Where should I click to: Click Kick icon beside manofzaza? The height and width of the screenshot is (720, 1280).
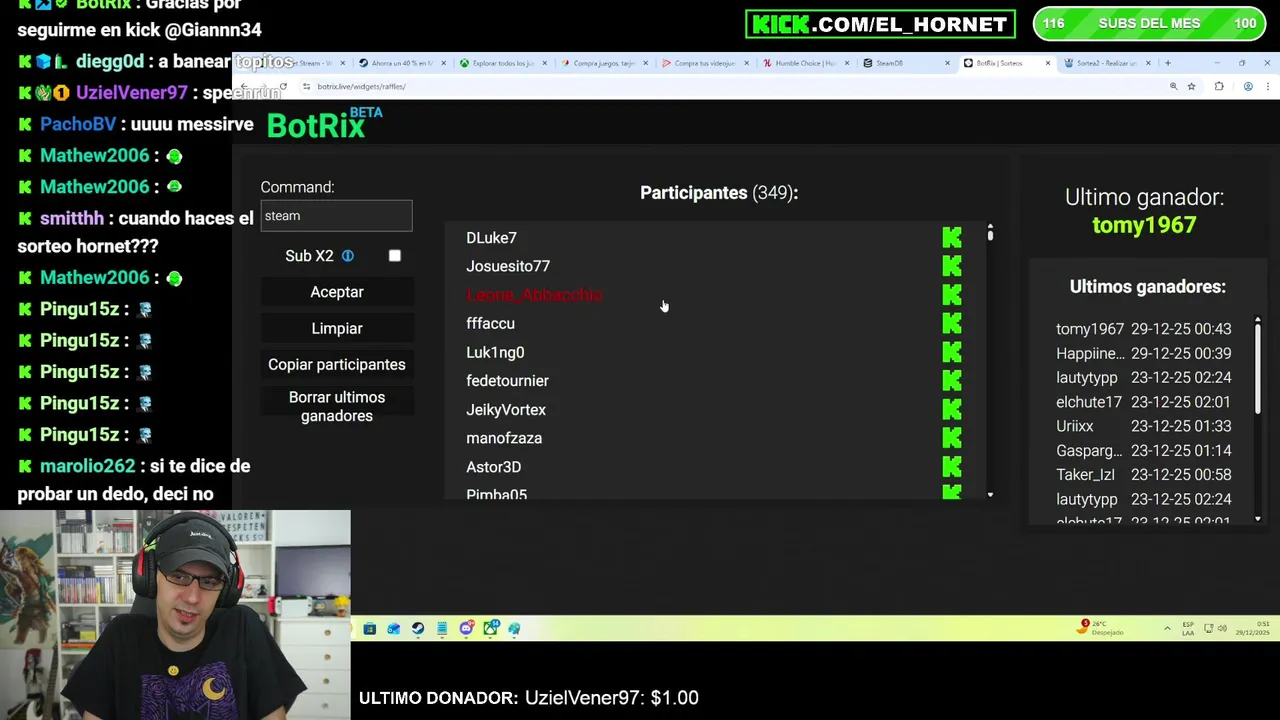[x=952, y=438]
